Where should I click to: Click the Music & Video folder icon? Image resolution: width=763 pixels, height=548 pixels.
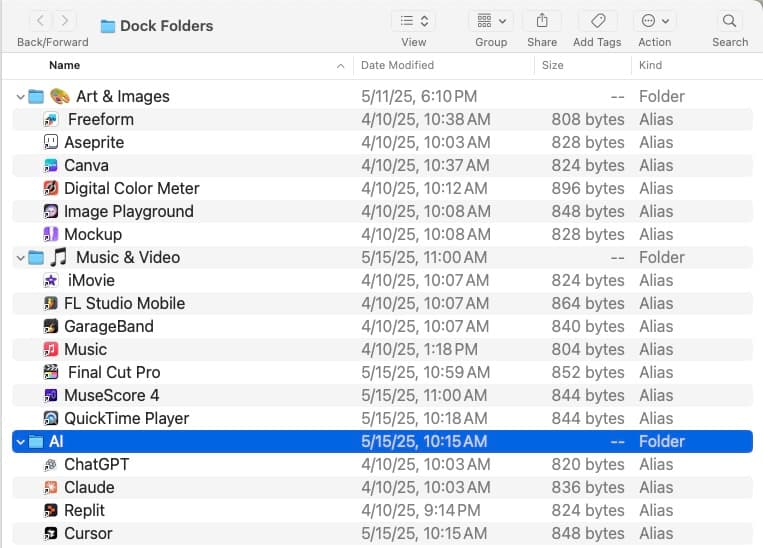pyautogui.click(x=36, y=257)
